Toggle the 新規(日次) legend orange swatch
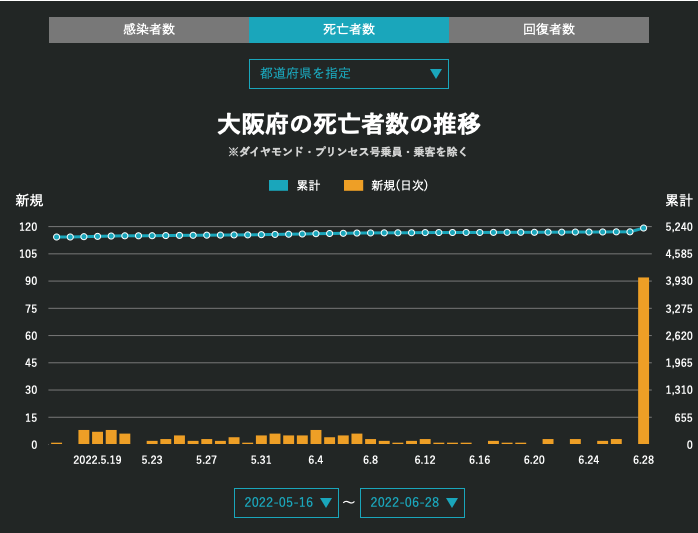 click(353, 186)
